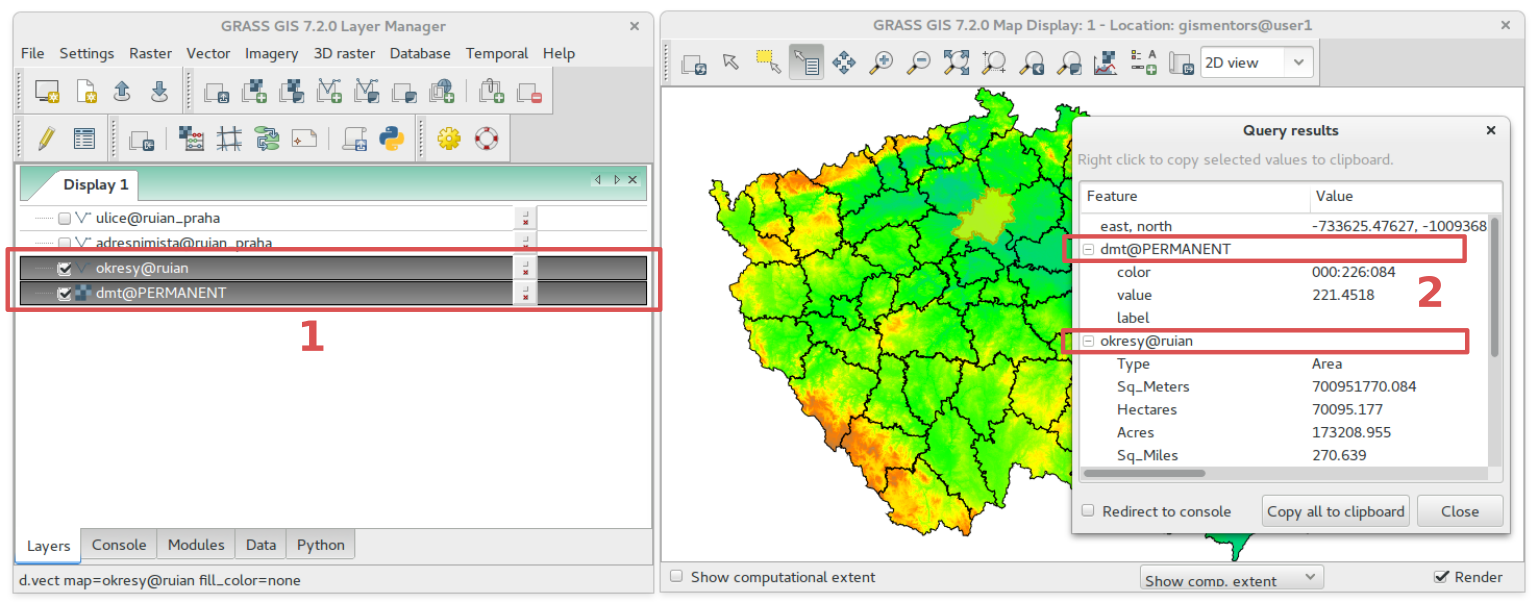Screen dimensions: 1538x603
Task: Enable Show computational extent checkbox
Action: (x=677, y=577)
